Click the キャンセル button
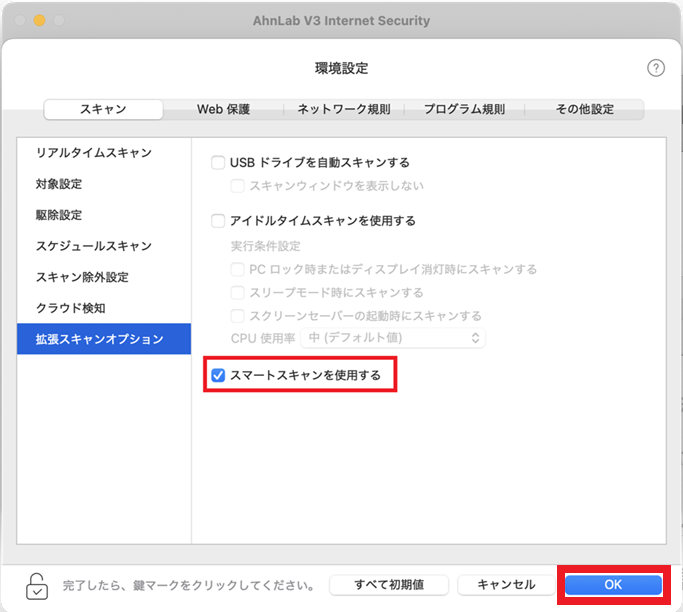 click(x=506, y=585)
